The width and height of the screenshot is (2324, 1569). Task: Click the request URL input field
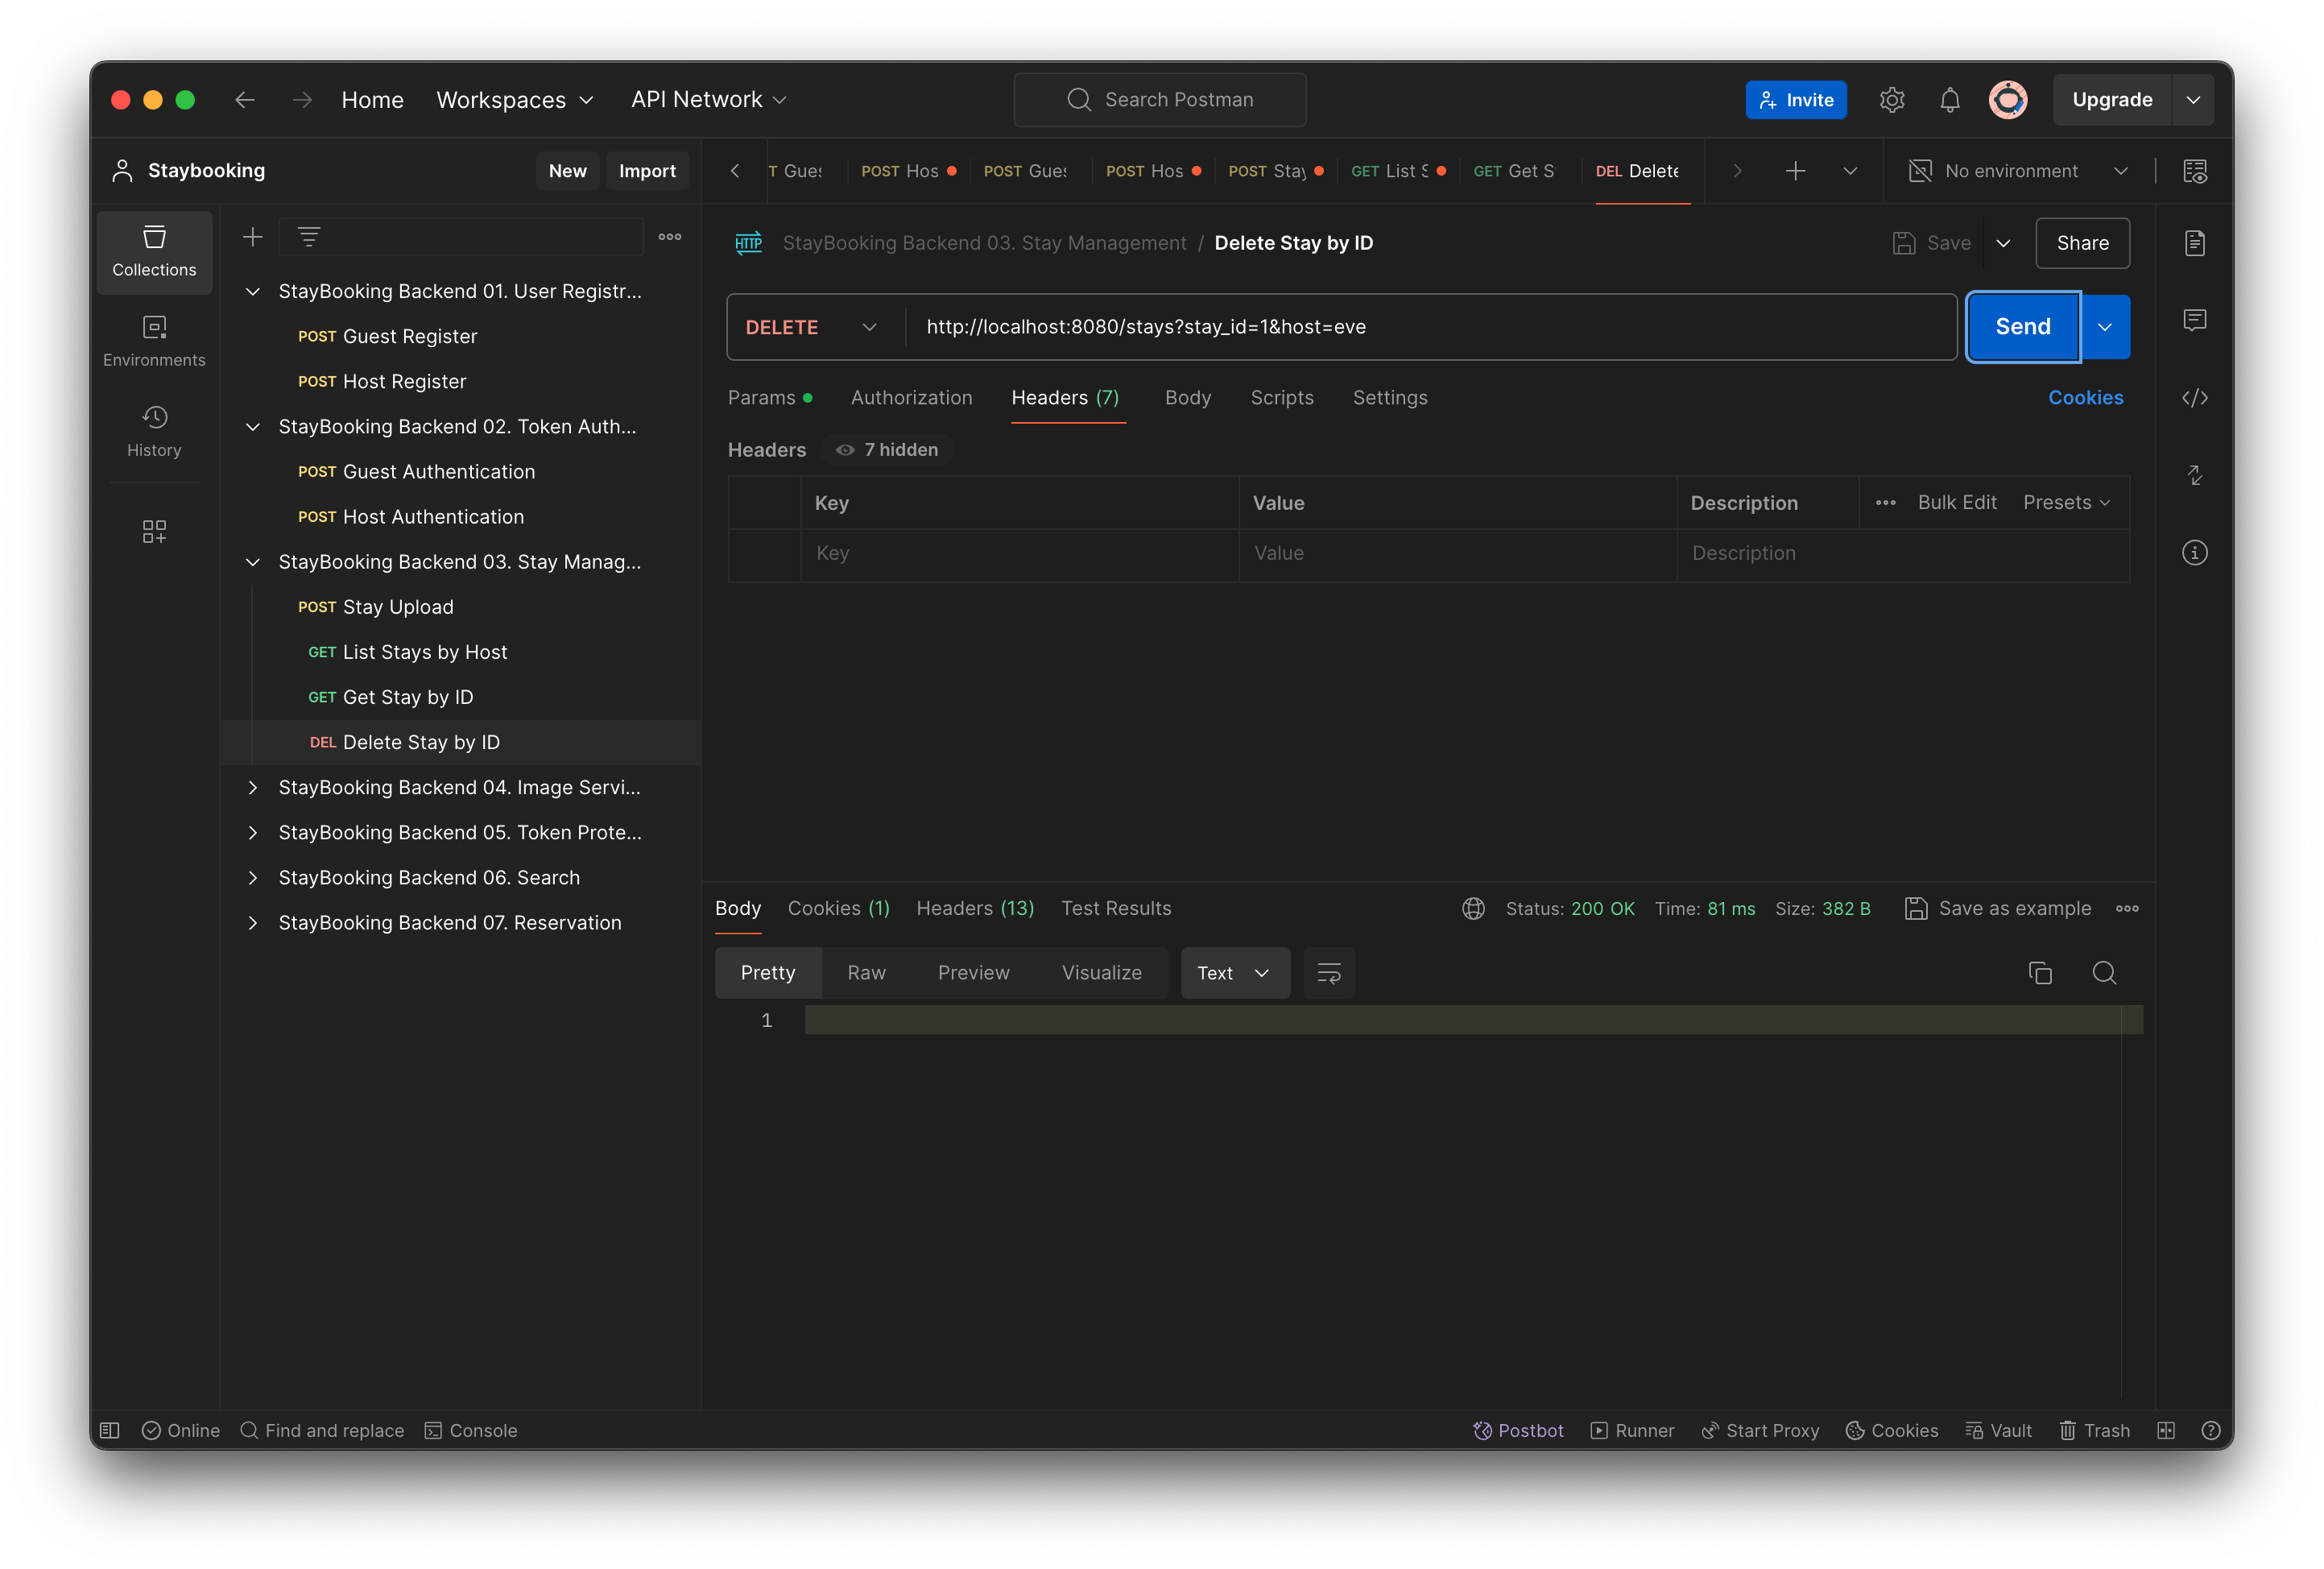pyautogui.click(x=1400, y=327)
